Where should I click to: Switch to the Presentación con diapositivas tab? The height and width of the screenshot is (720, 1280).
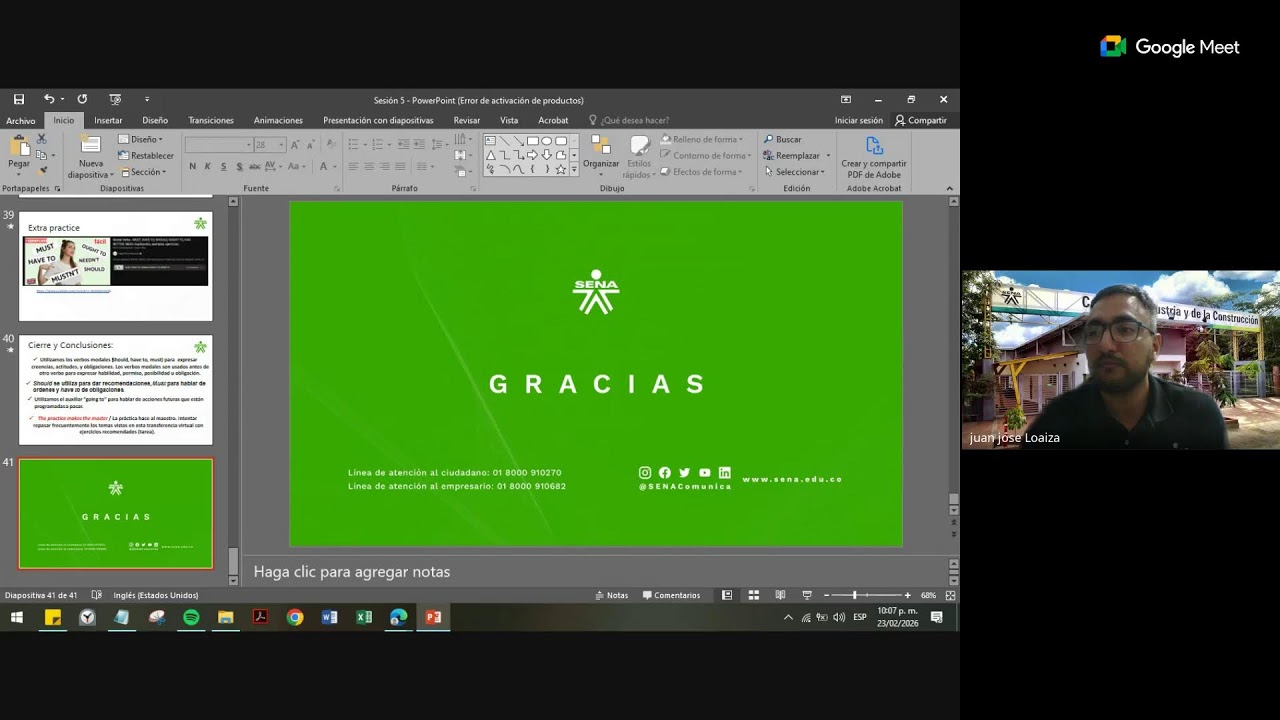click(x=378, y=120)
